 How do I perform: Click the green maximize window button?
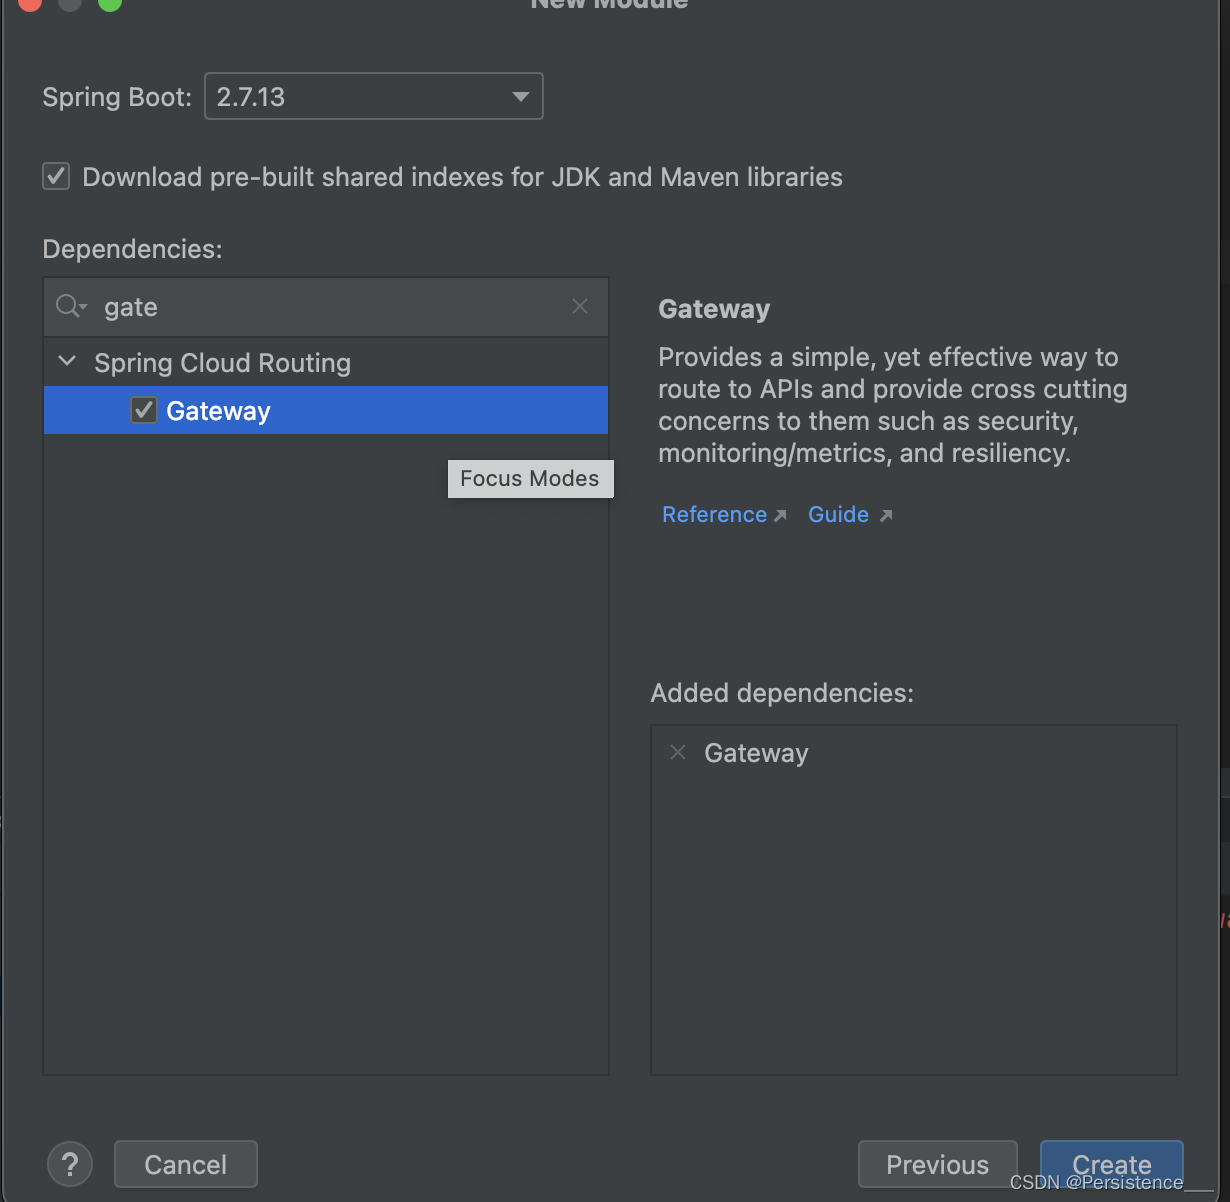click(110, 3)
